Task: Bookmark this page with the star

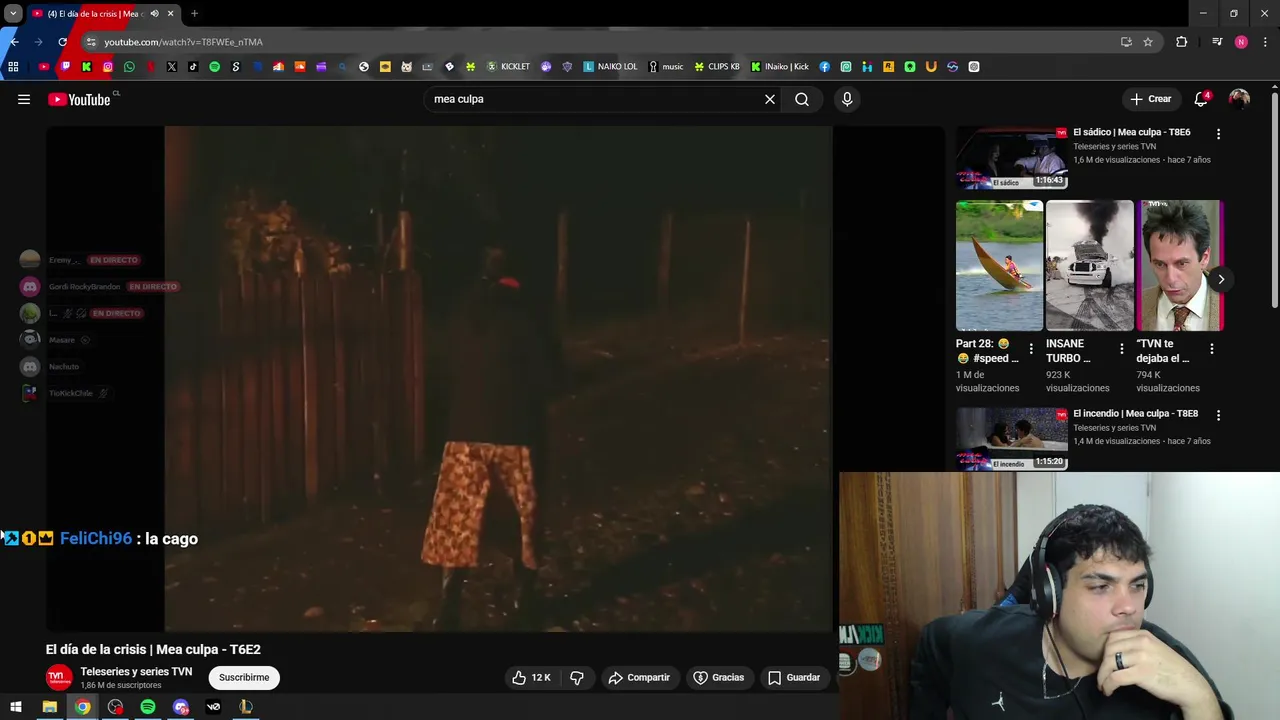Action: (1148, 42)
